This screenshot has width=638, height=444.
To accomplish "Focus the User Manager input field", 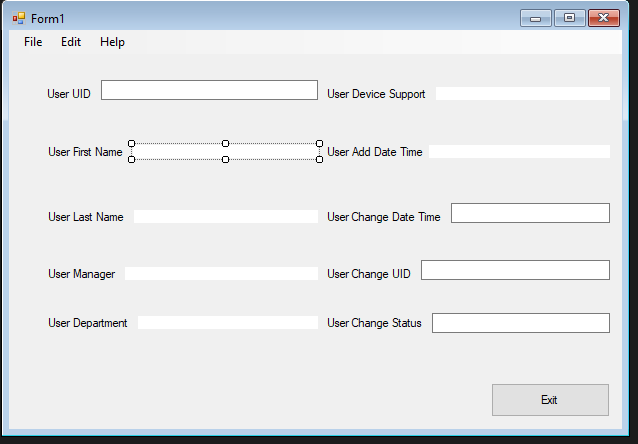I will [221, 273].
